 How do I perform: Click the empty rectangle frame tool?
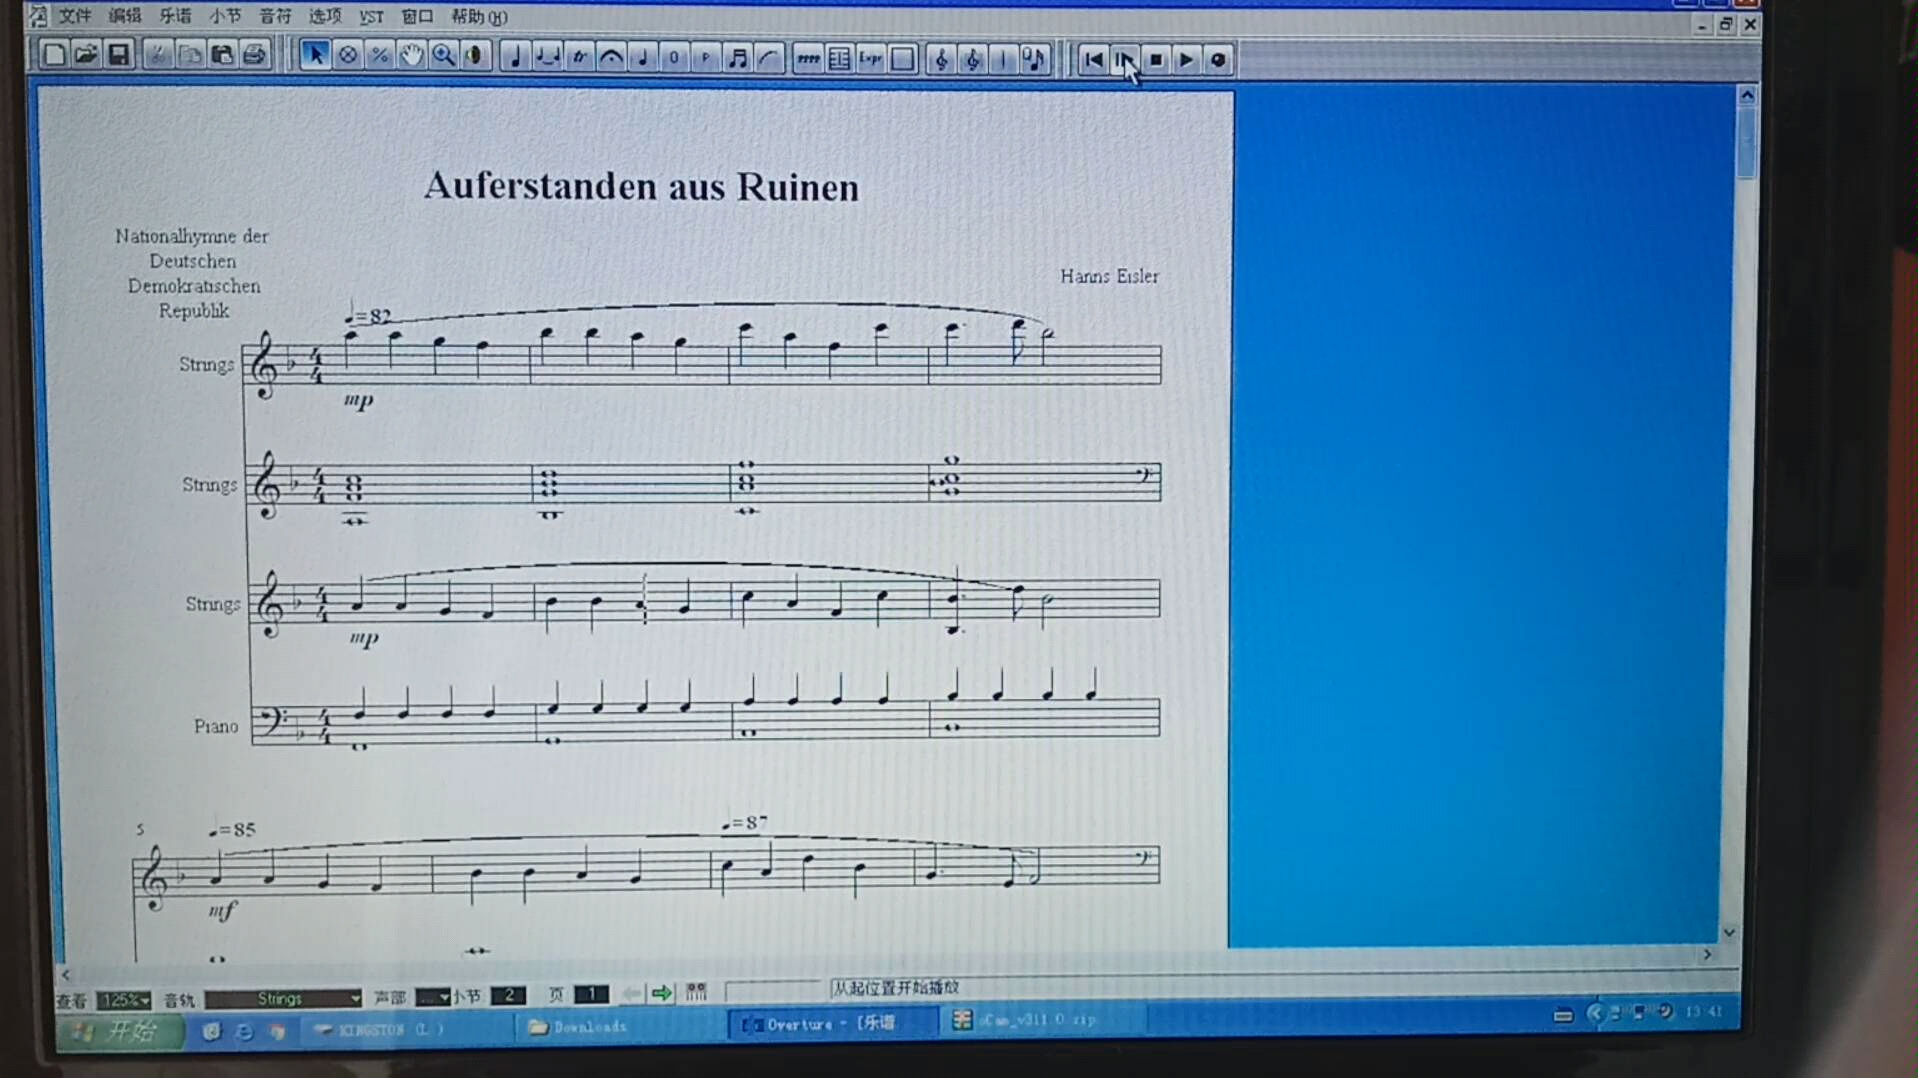point(903,59)
